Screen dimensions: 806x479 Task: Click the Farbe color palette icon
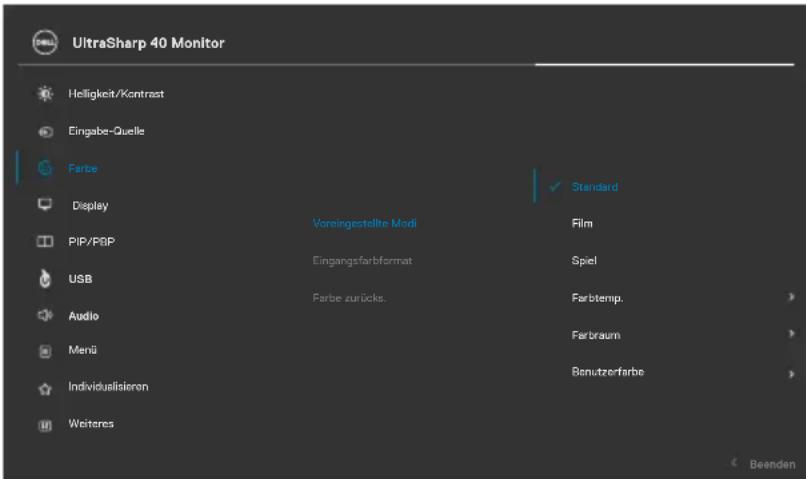tap(45, 168)
